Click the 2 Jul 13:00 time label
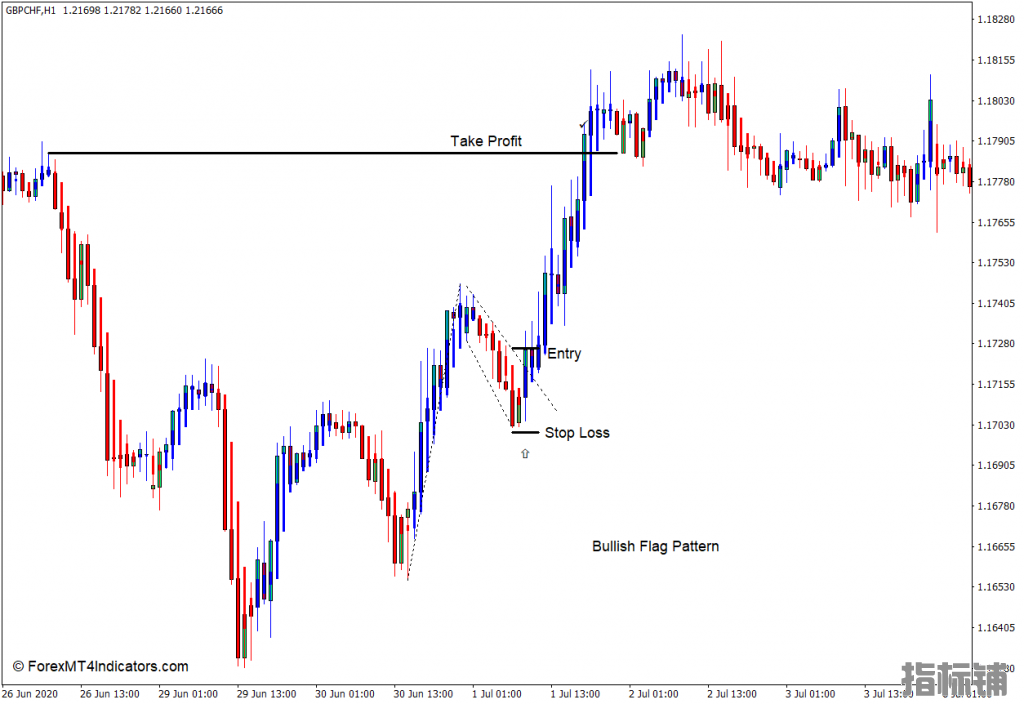The image size is (1024, 704). tap(734, 694)
